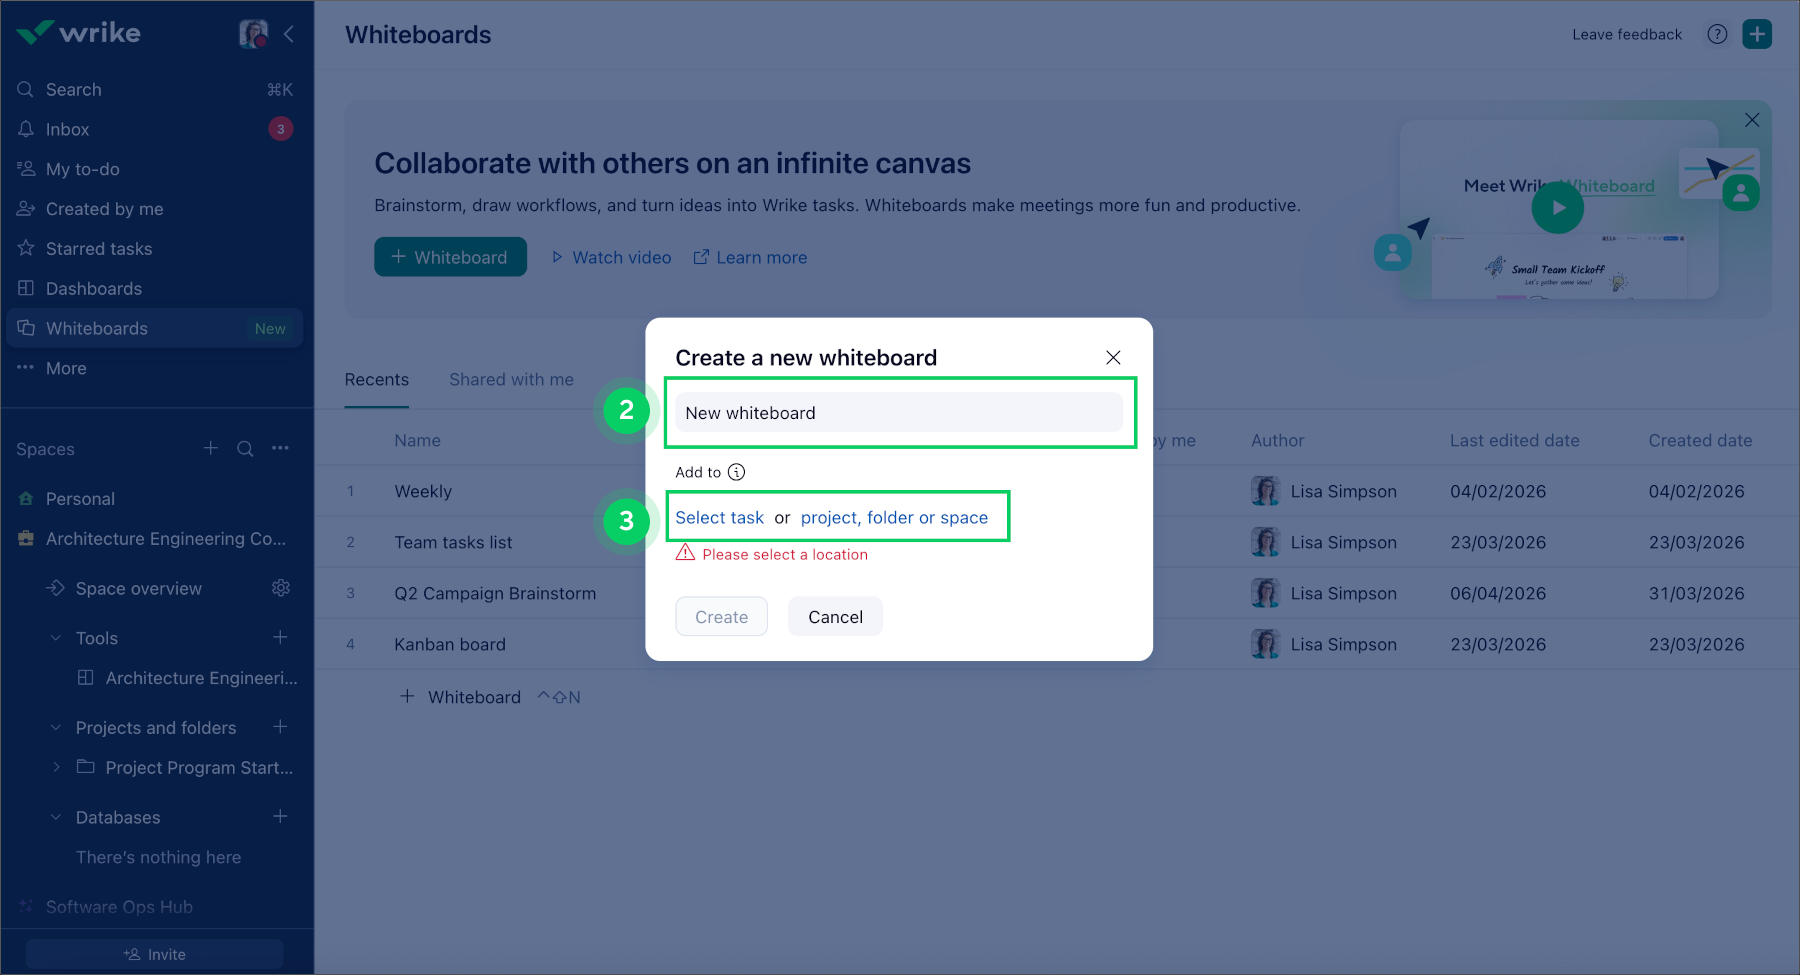Collapse the sidebar with the arrow icon
The width and height of the screenshot is (1800, 975).
coord(289,34)
